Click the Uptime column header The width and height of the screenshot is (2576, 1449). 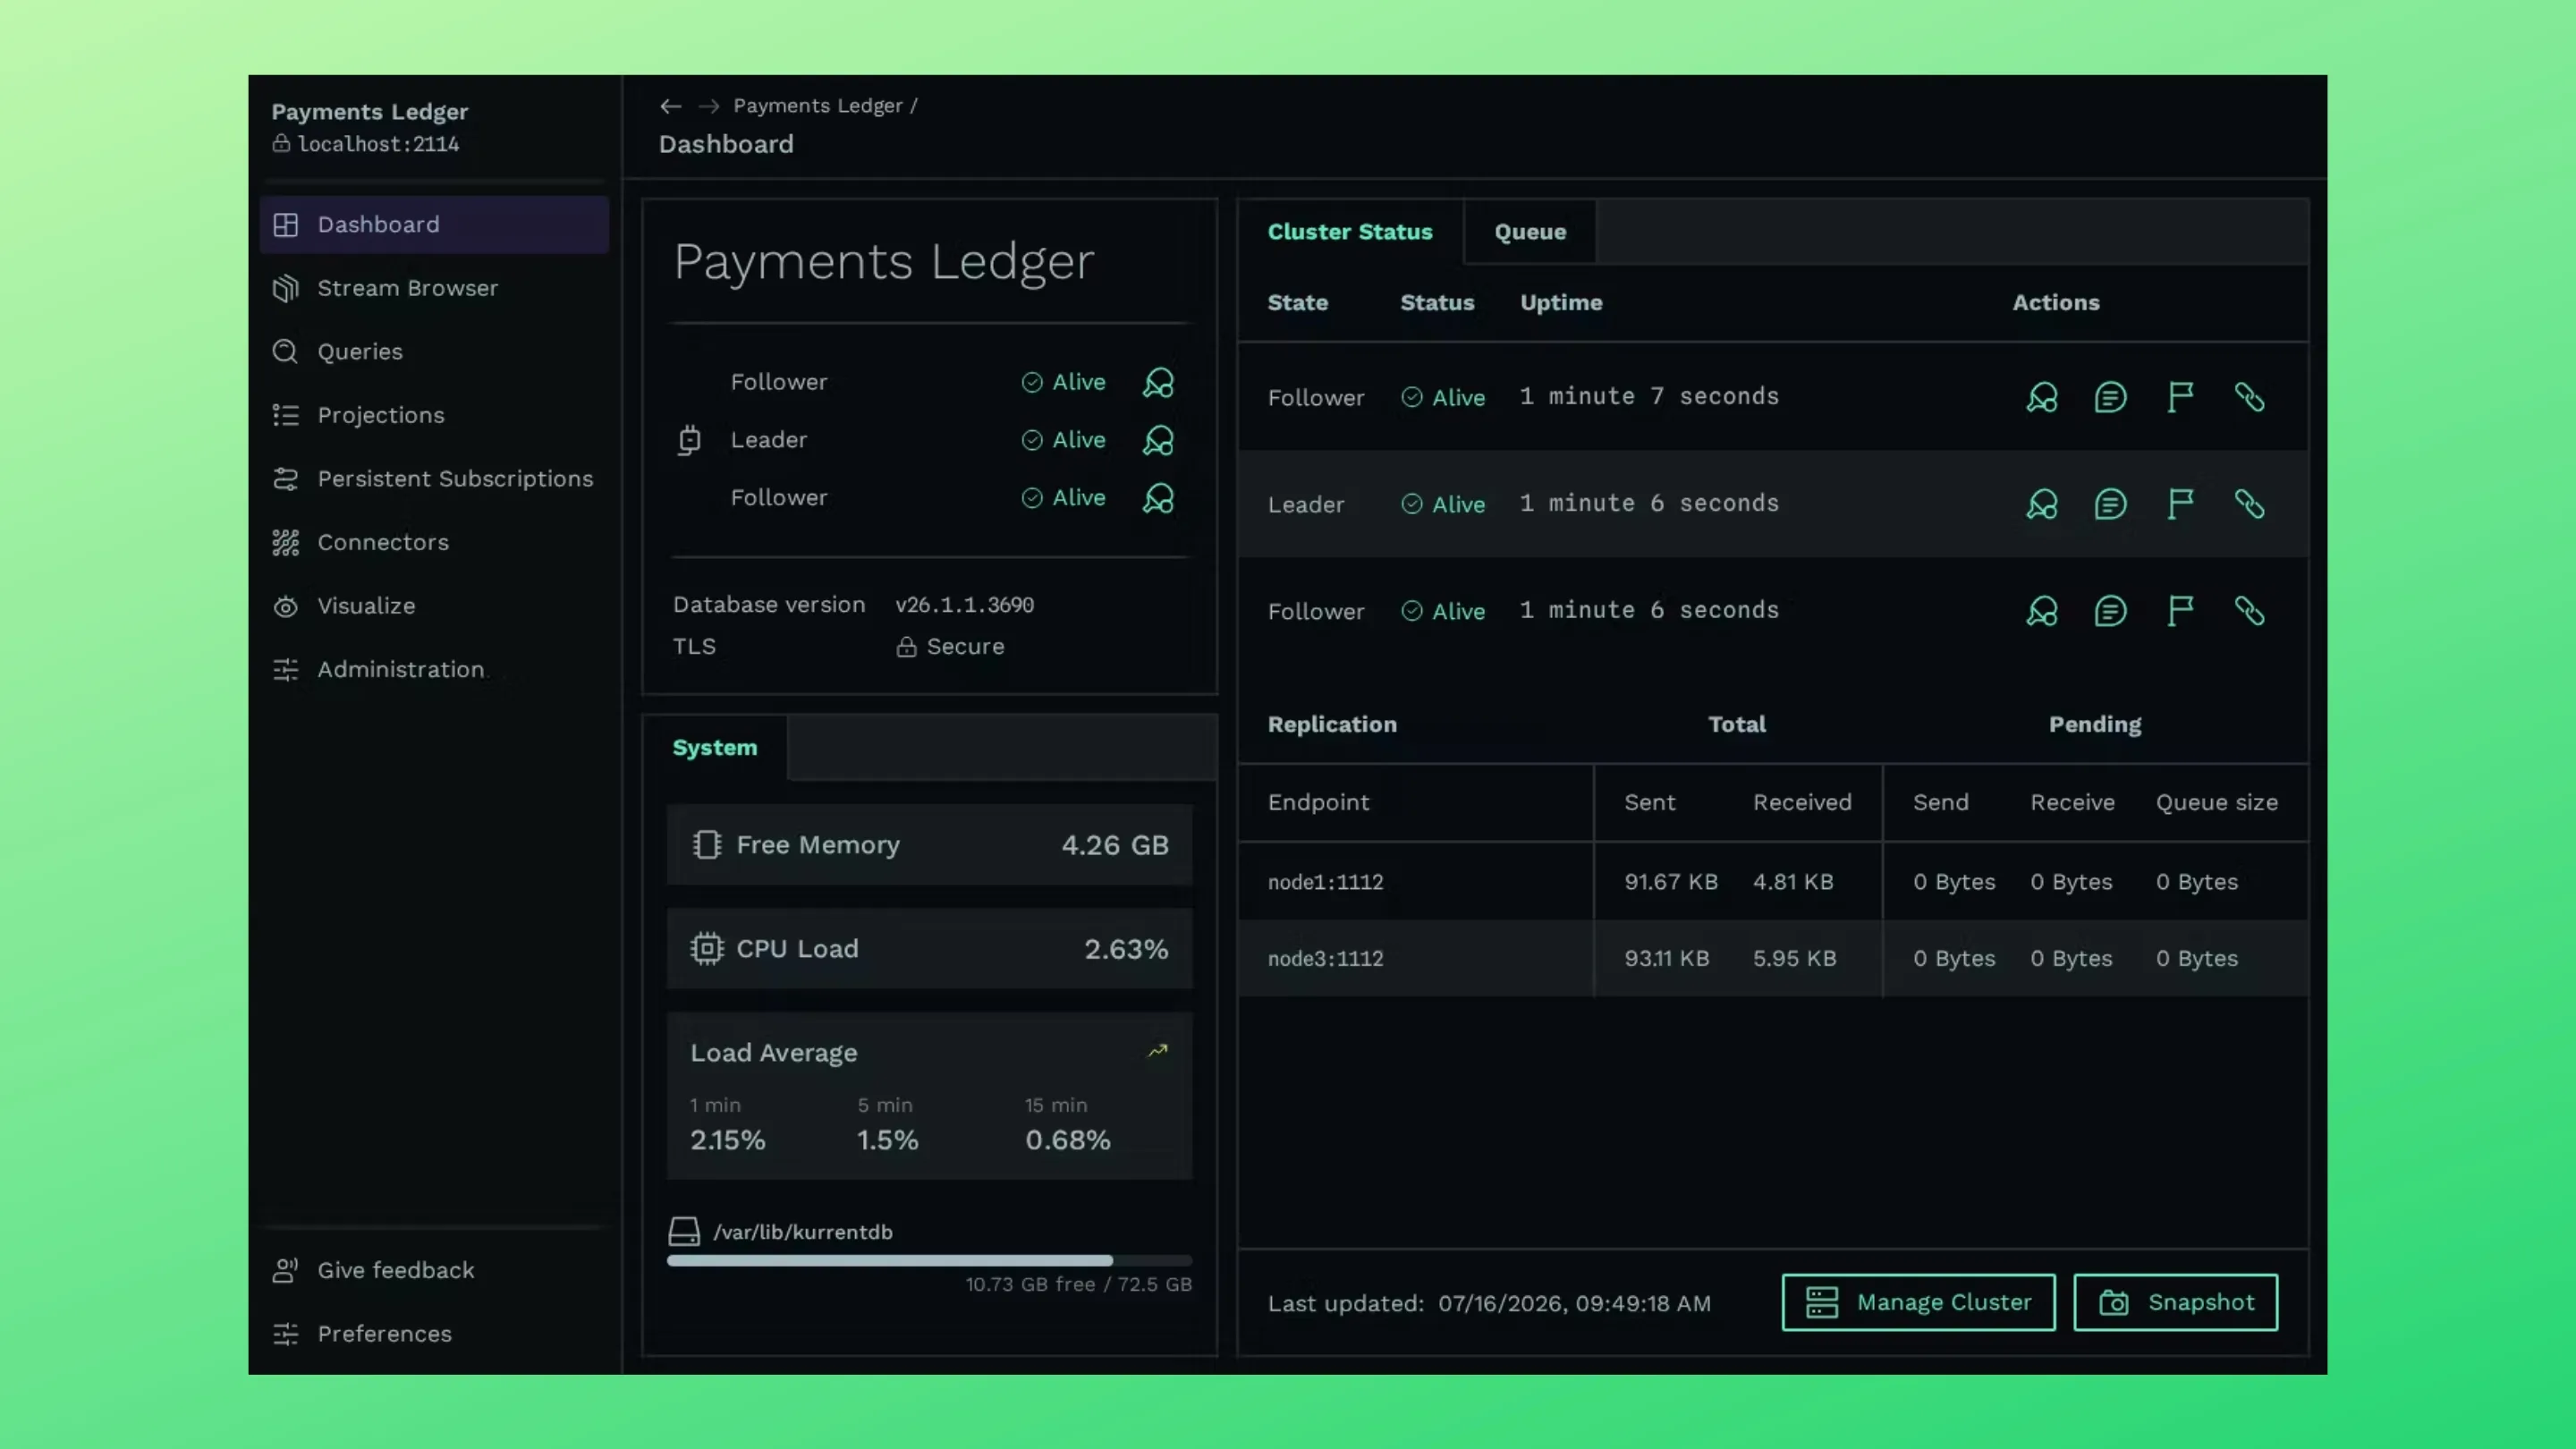point(1561,303)
